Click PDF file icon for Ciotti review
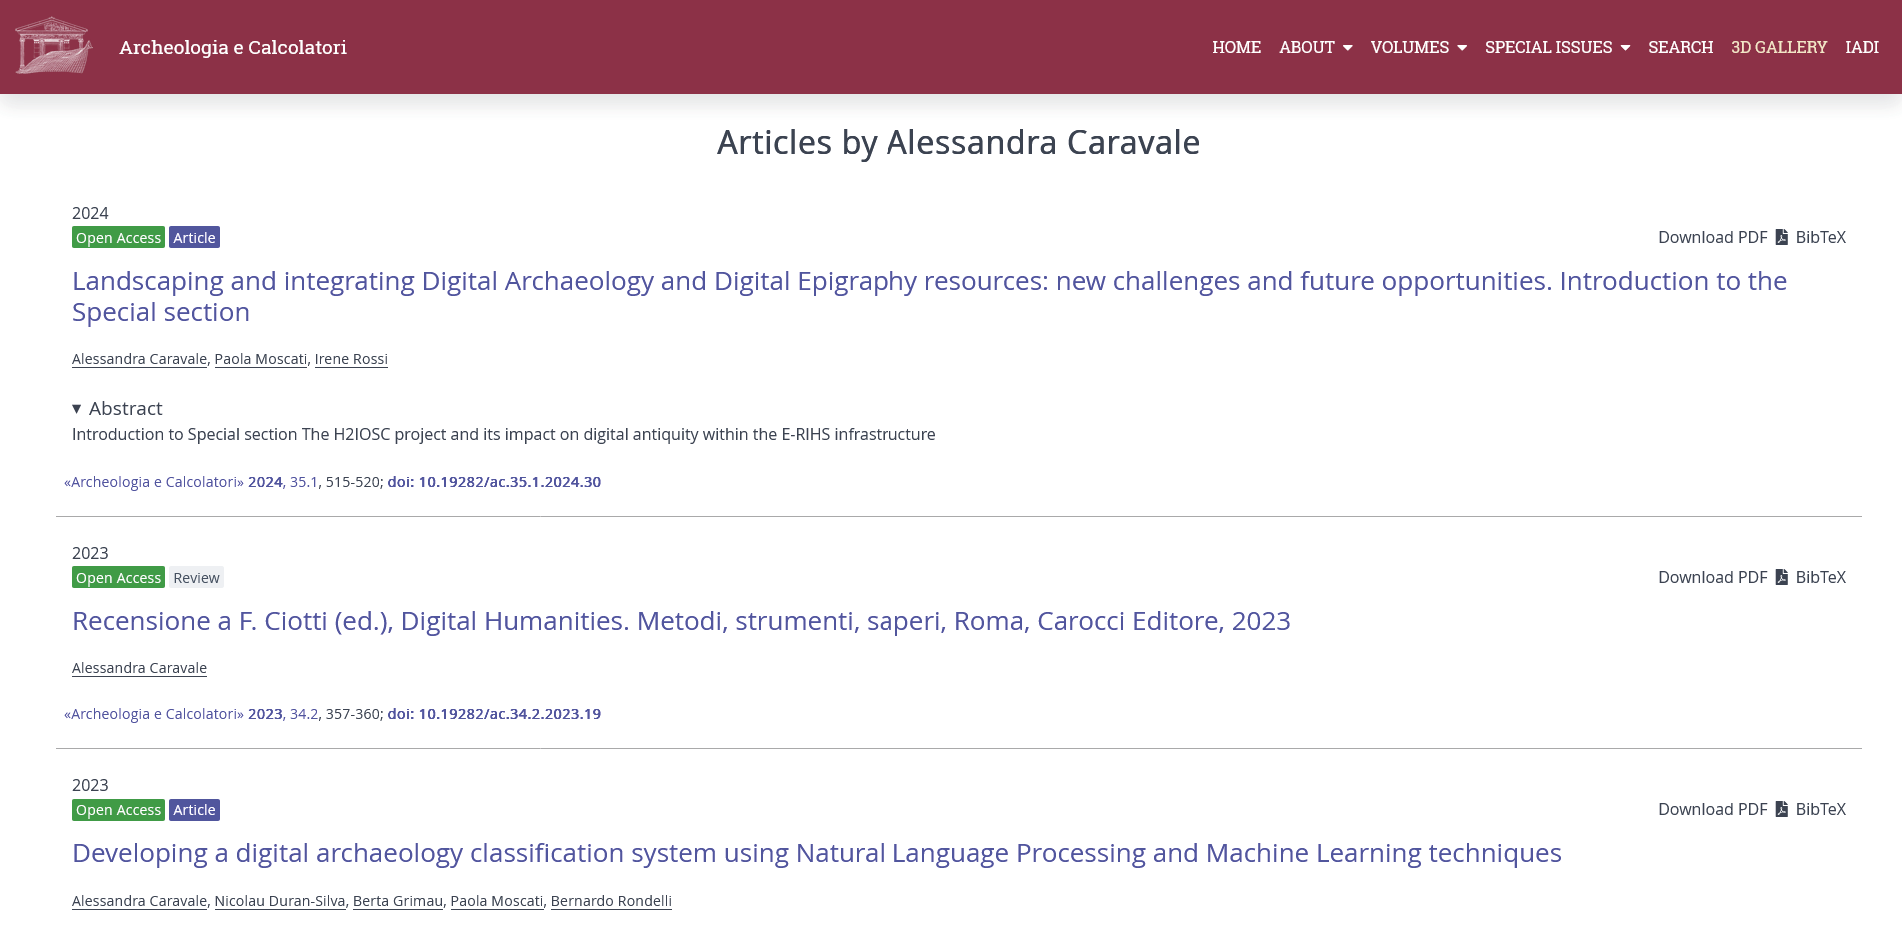Image resolution: width=1902 pixels, height=936 pixels. (1781, 577)
